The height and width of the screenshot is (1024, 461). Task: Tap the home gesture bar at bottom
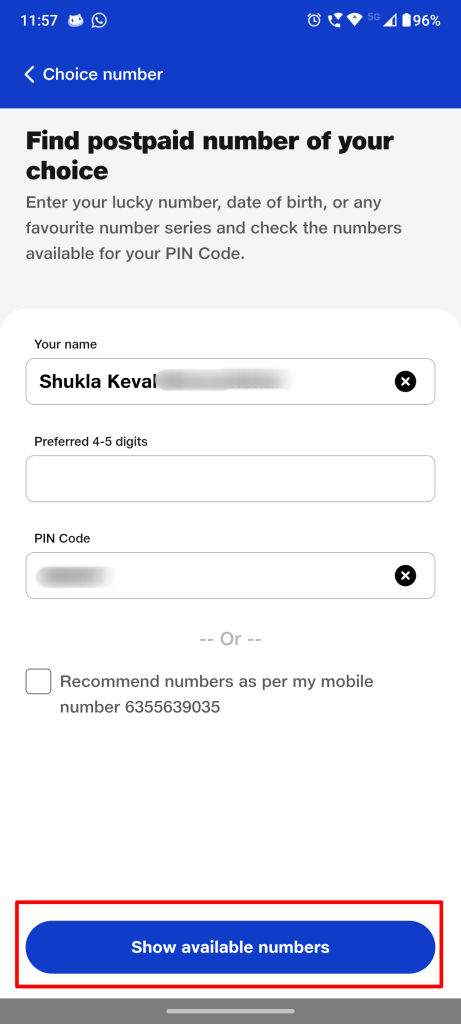pyautogui.click(x=230, y=1011)
